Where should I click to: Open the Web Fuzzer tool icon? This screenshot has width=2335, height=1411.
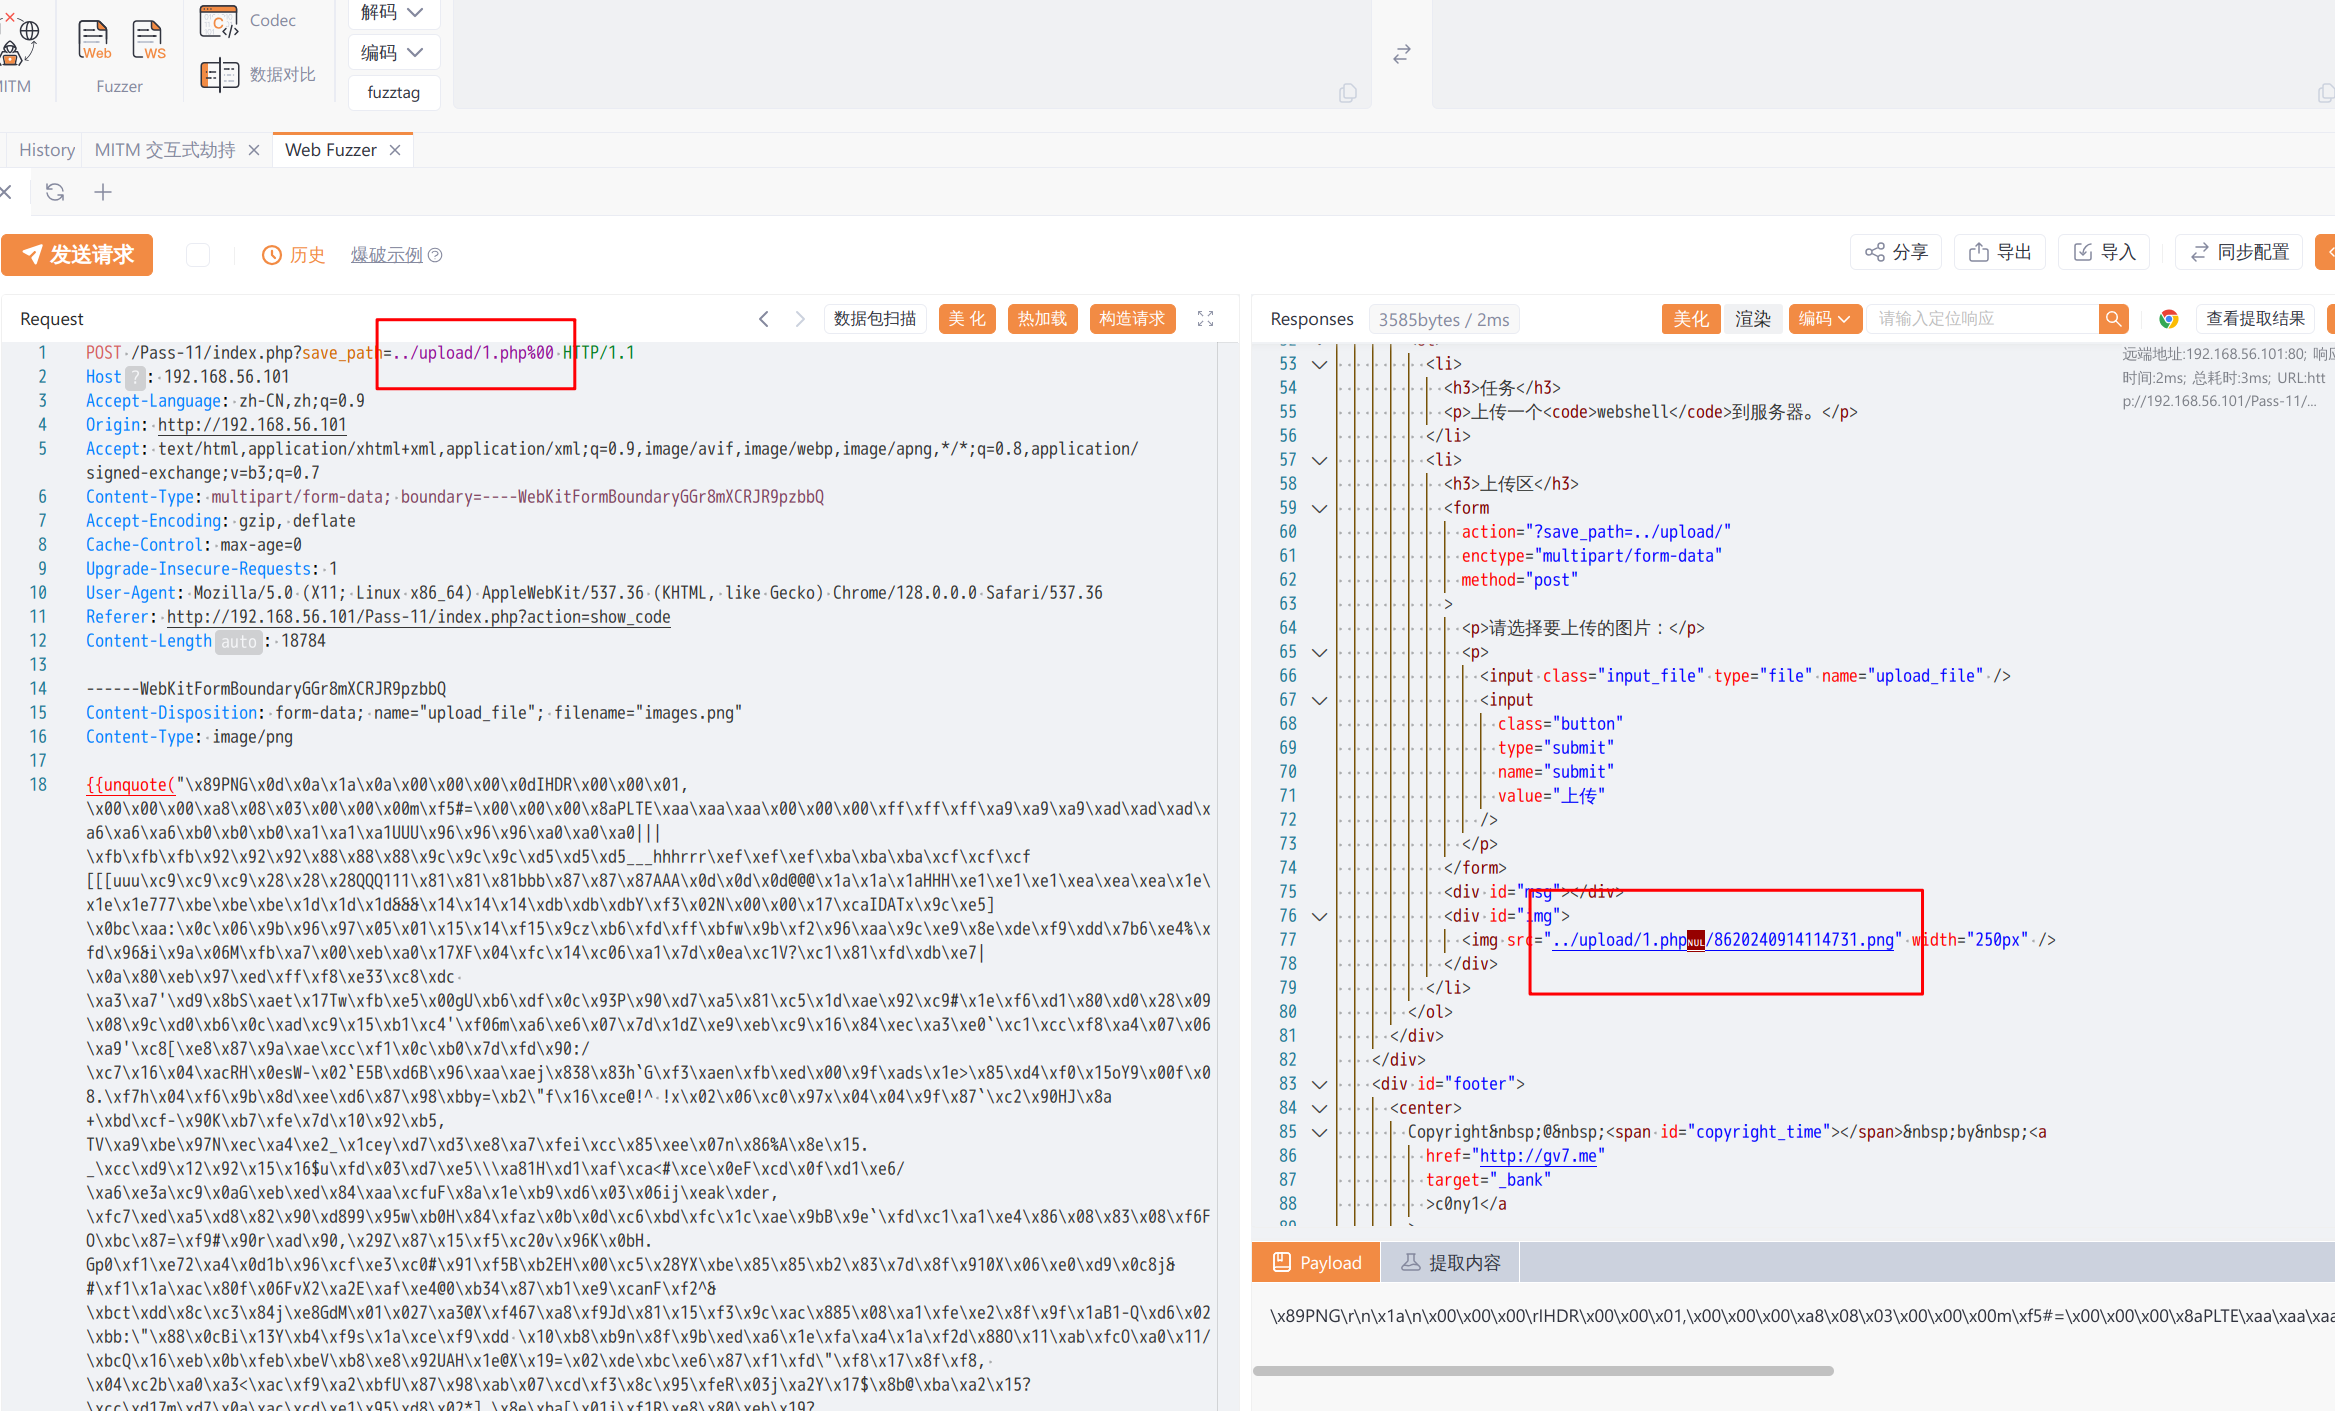(x=94, y=41)
